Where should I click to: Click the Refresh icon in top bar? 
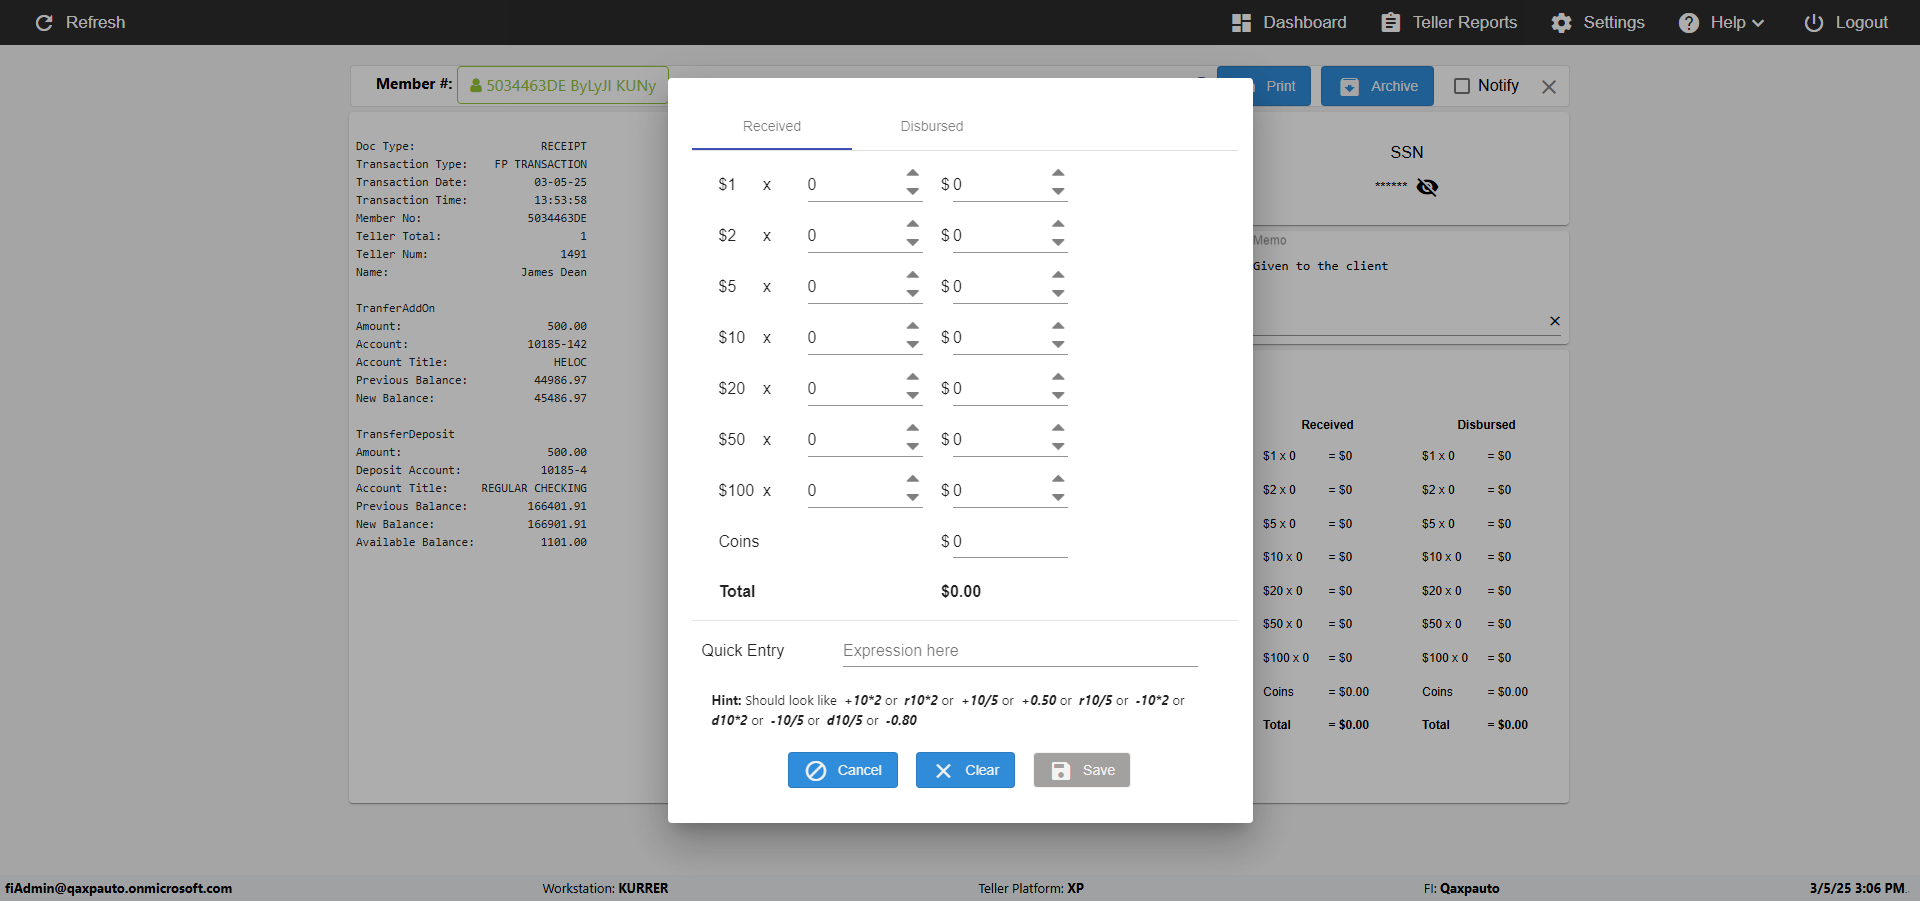[x=44, y=22]
